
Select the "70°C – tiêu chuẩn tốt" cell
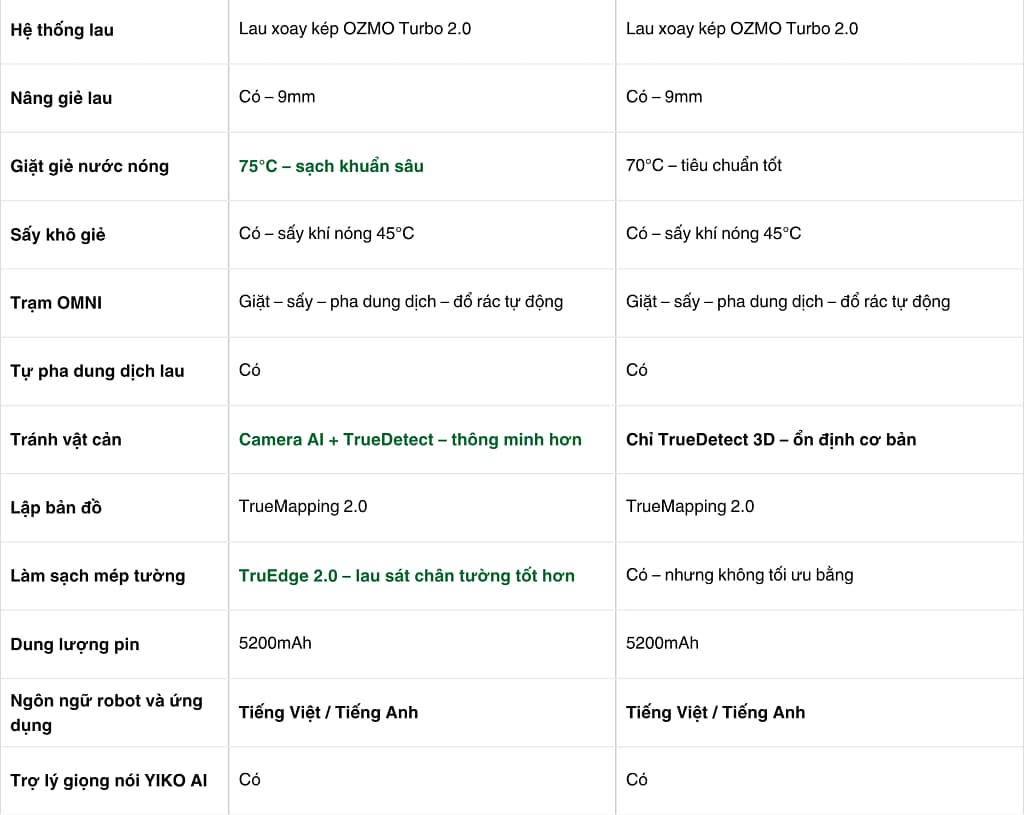(704, 165)
